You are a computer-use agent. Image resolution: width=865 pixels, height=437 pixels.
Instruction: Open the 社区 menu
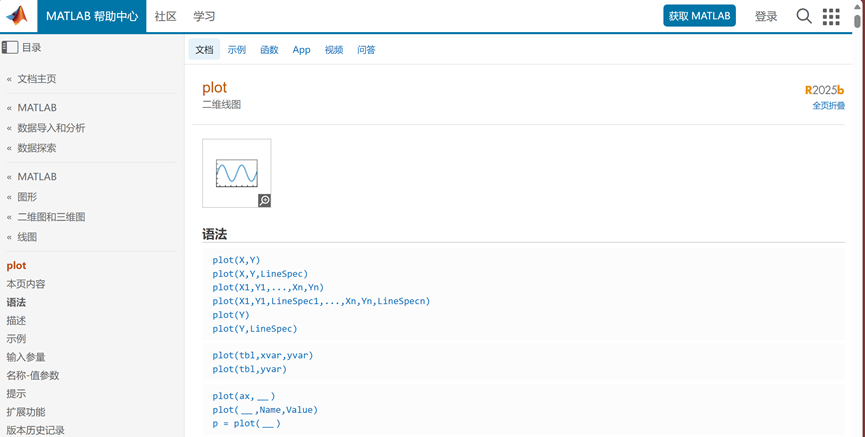pyautogui.click(x=165, y=16)
